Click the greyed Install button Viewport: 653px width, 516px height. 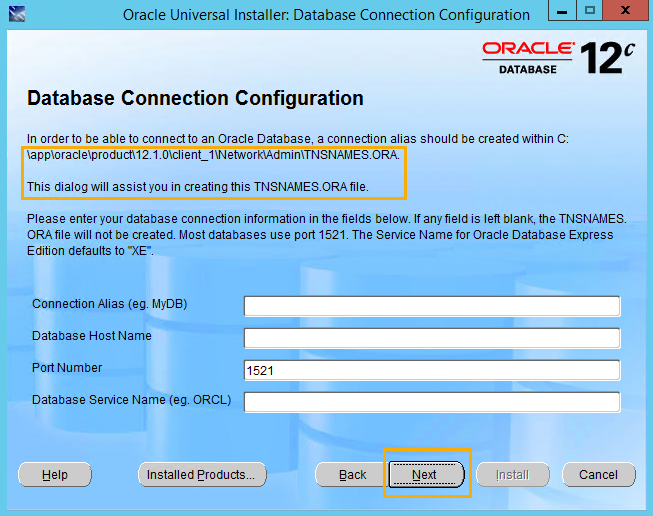click(x=513, y=474)
